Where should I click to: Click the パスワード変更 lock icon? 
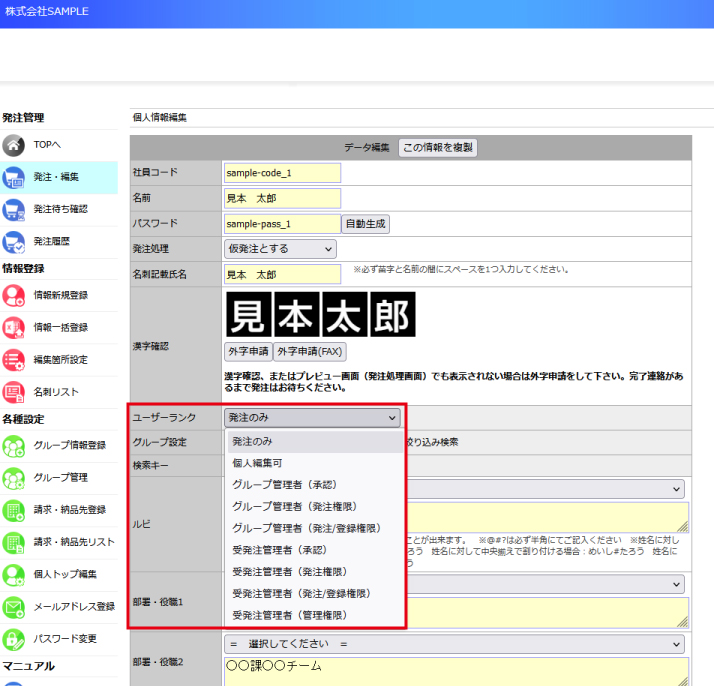pos(14,639)
